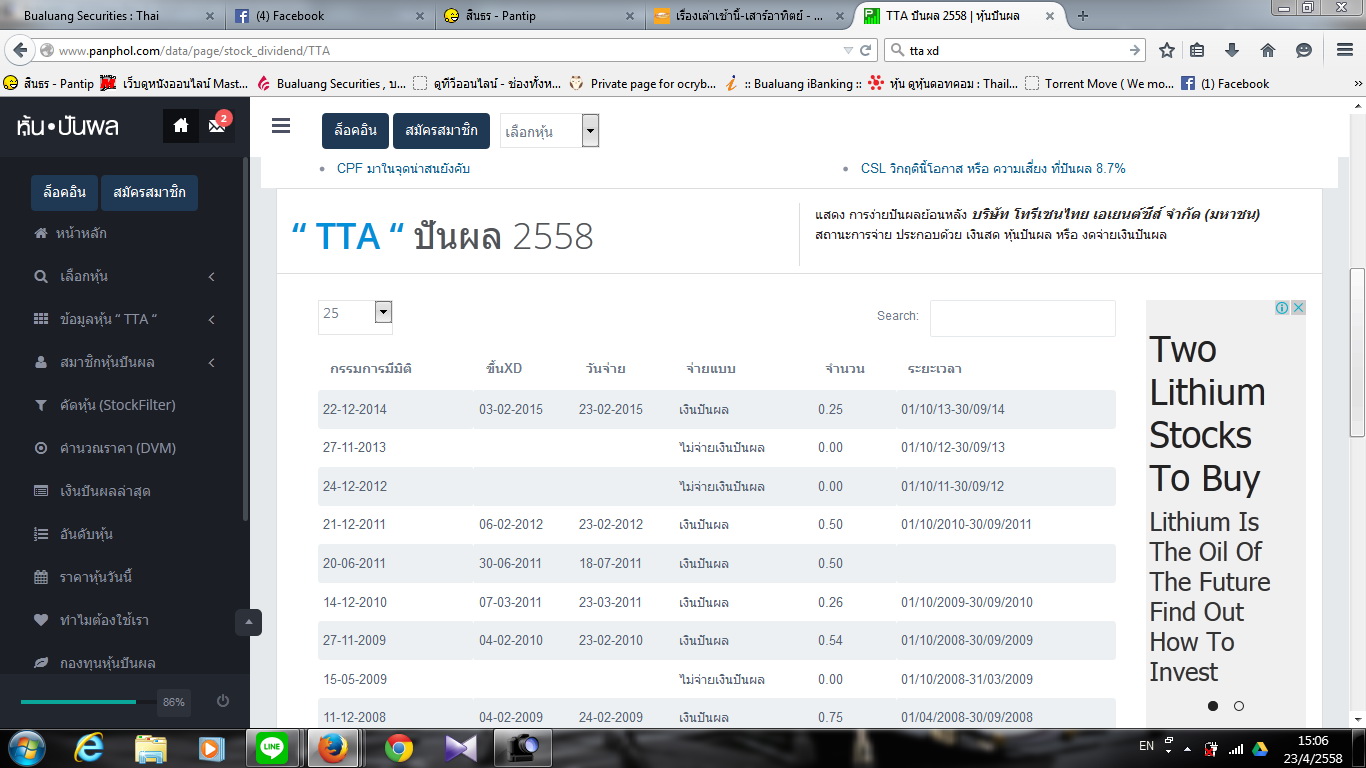Launch Internet Explorer from taskbar
The image size is (1366, 768).
coord(89,748)
